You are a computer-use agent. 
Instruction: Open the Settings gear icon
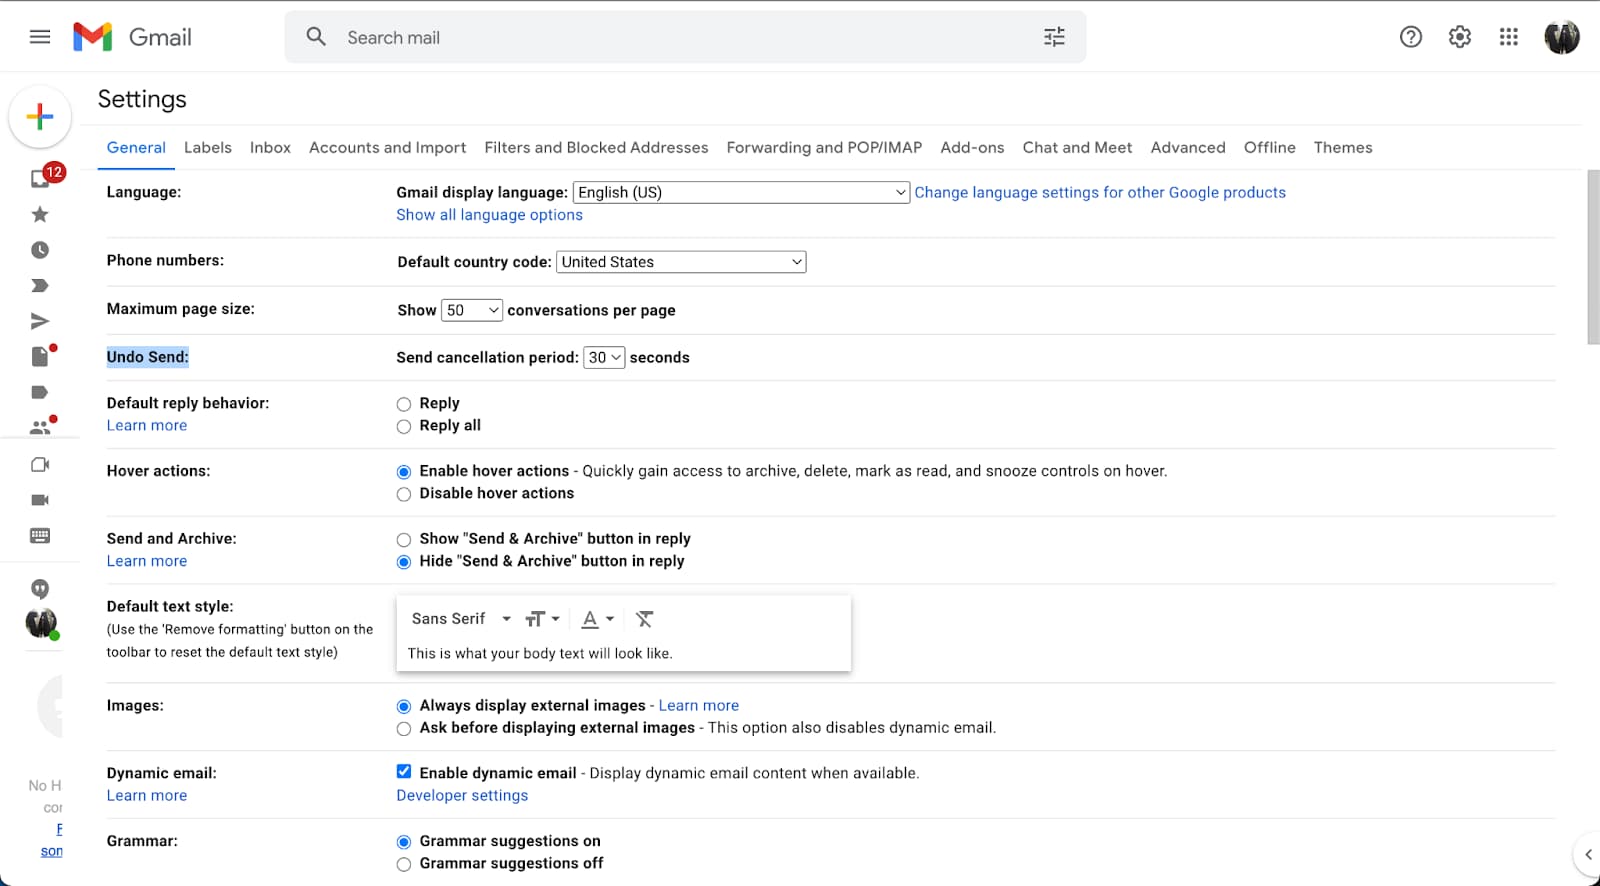click(x=1460, y=37)
